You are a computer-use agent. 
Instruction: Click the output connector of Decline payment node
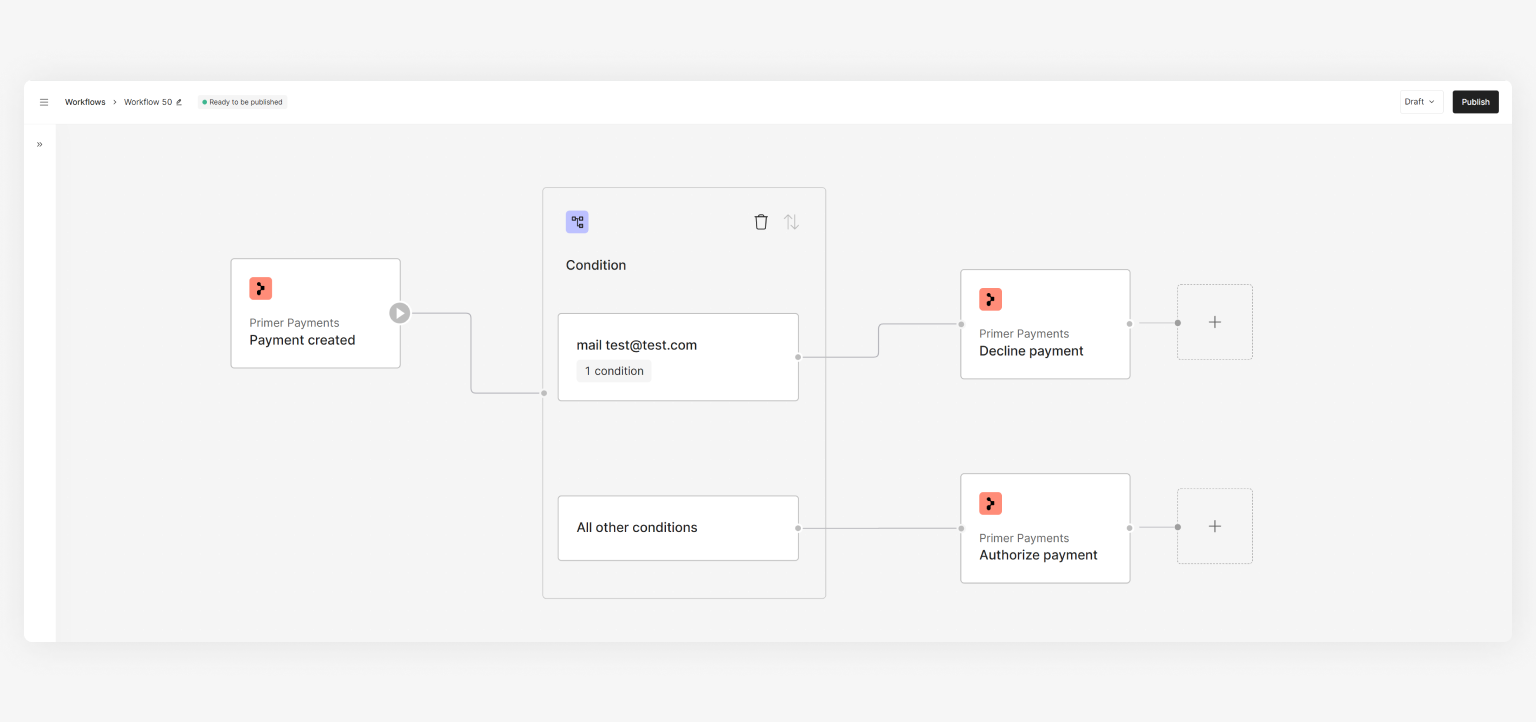pyautogui.click(x=1130, y=324)
